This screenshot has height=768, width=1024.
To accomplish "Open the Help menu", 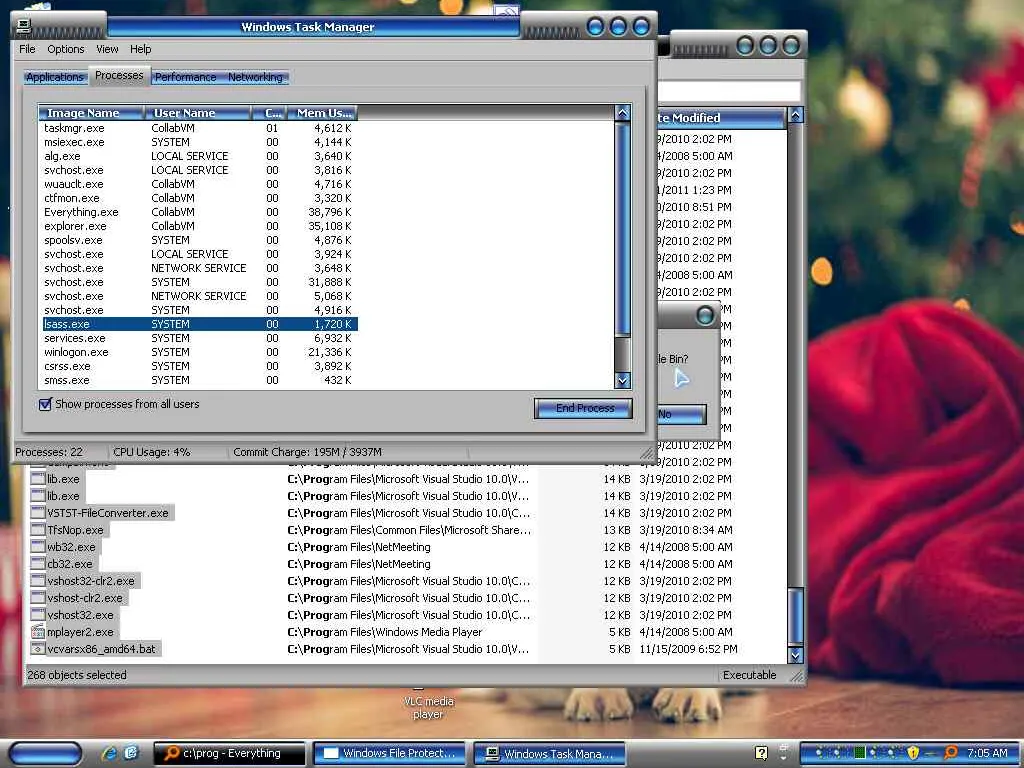I will [x=140, y=49].
